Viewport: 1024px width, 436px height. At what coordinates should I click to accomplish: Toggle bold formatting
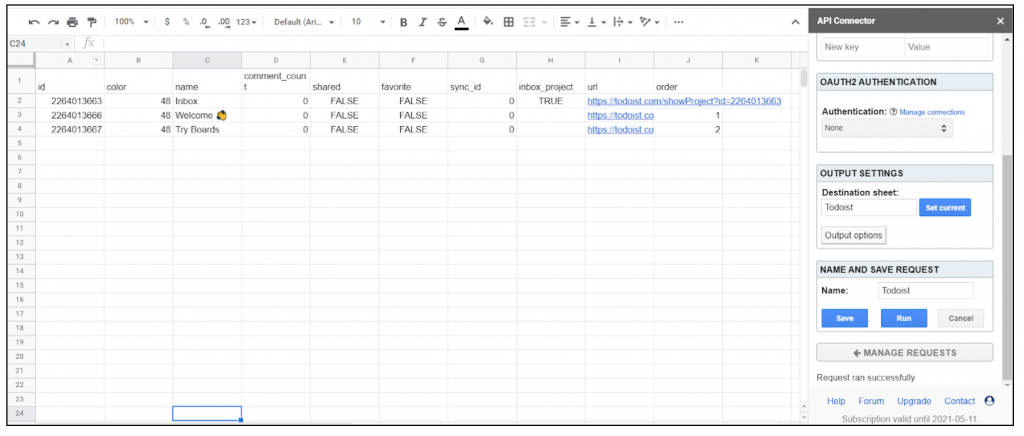pos(404,22)
